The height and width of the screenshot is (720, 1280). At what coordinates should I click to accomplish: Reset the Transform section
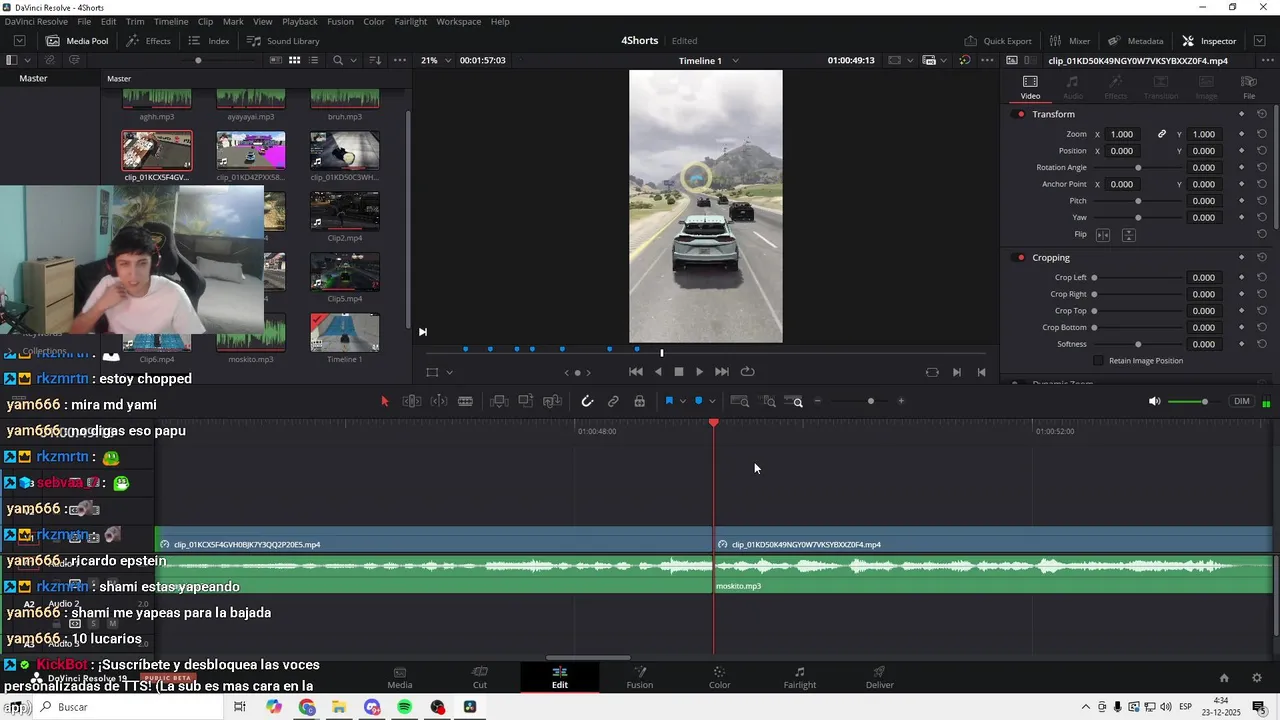[x=1262, y=114]
